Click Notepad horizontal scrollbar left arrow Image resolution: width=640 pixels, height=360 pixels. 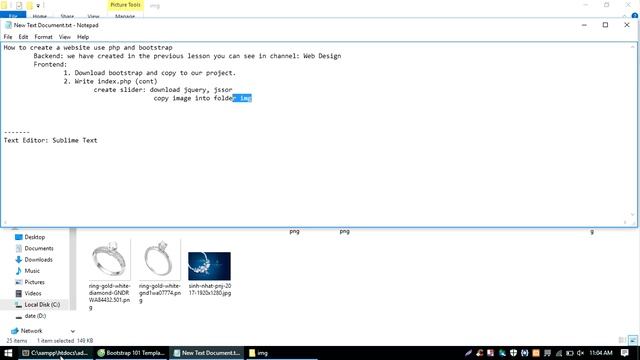[x=5, y=223]
